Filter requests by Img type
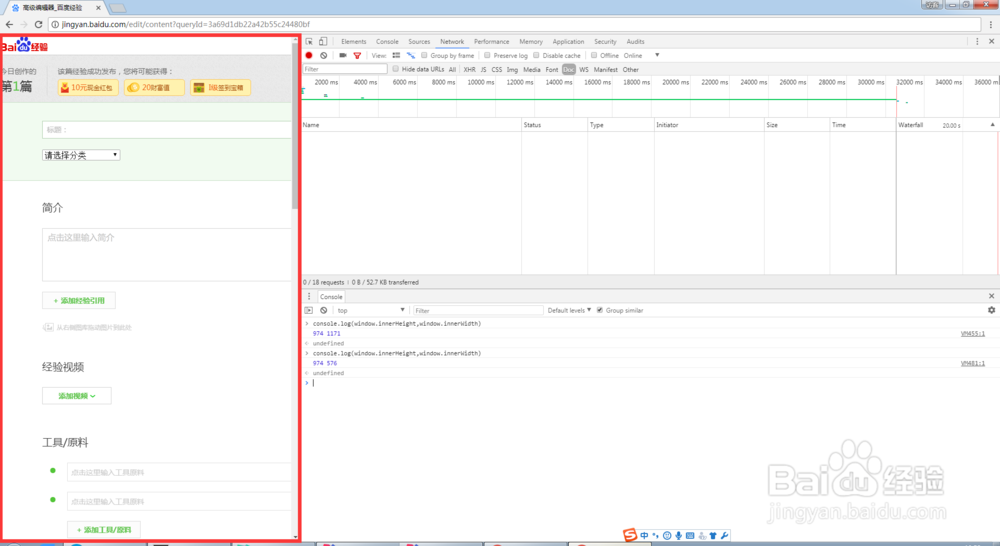The height and width of the screenshot is (546, 1000). pos(512,70)
